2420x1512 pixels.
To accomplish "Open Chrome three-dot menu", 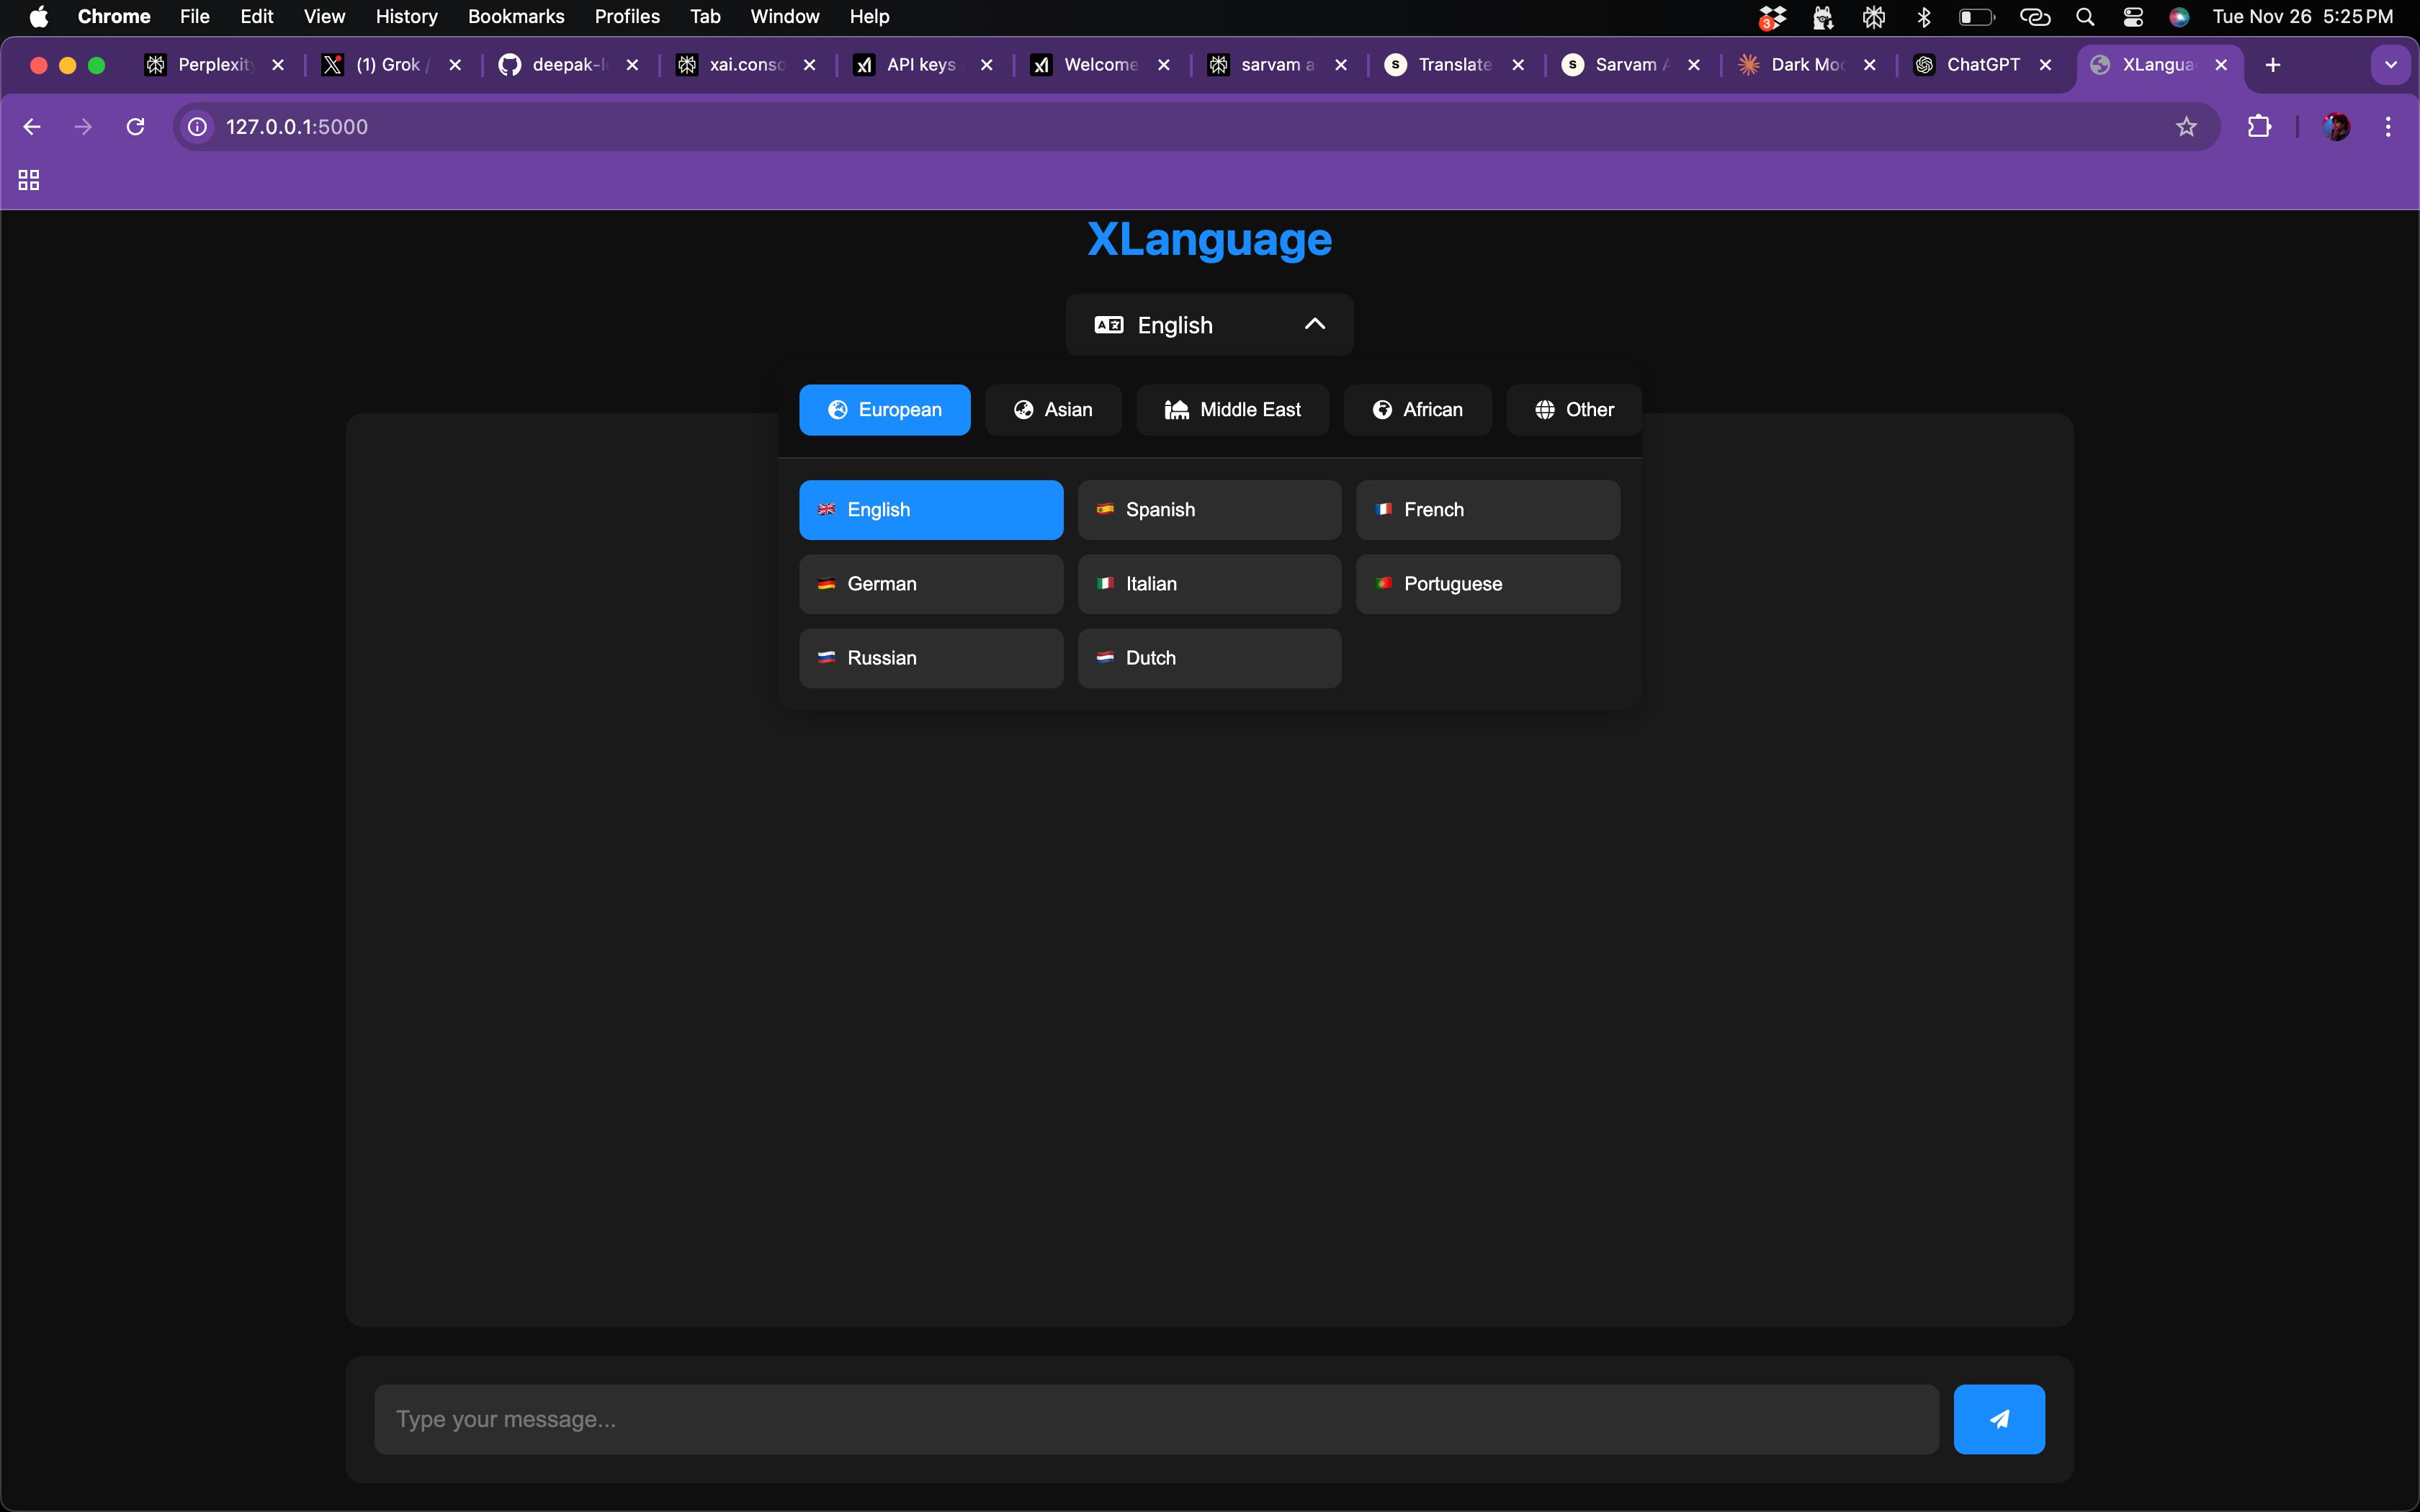I will pos(2388,126).
